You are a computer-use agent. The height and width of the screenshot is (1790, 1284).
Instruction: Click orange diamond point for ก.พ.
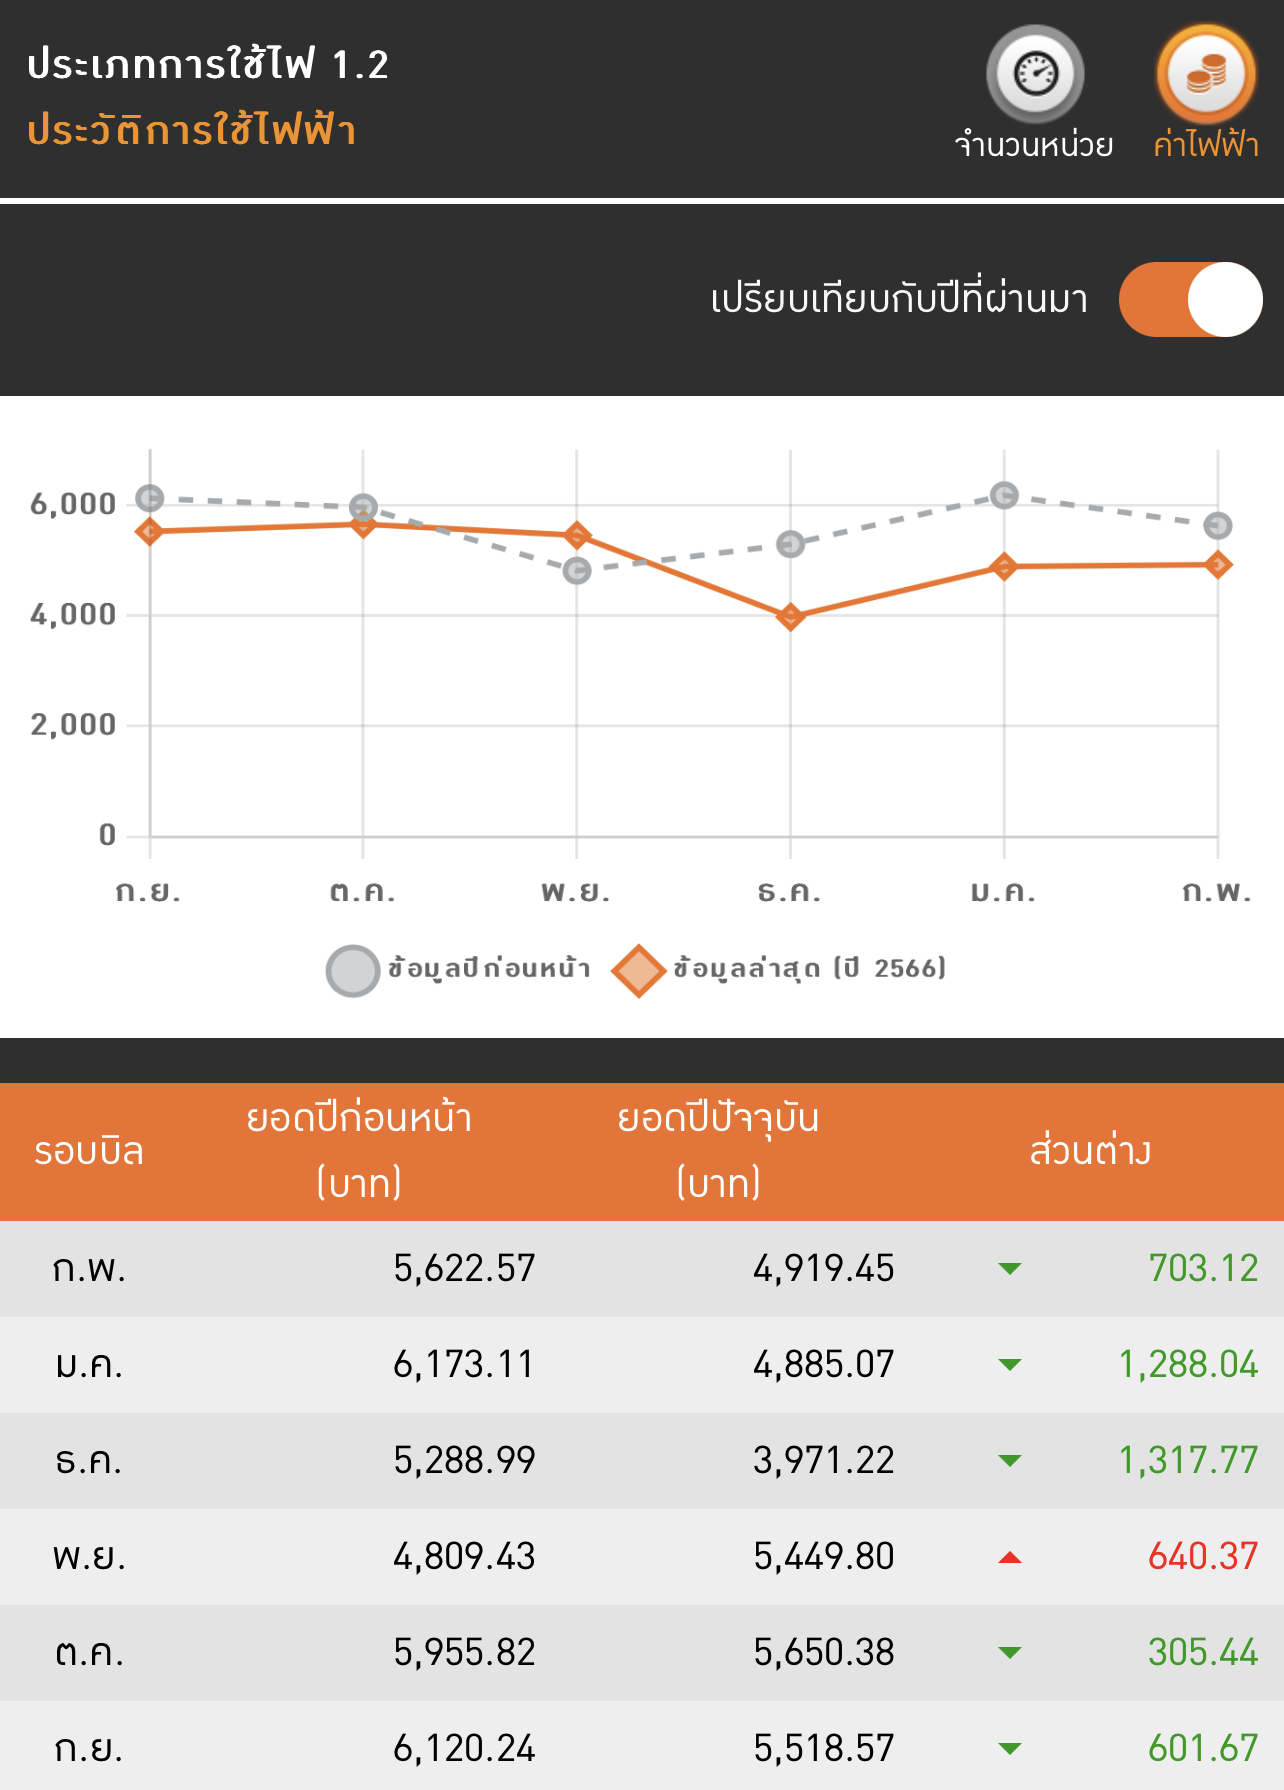point(1217,565)
